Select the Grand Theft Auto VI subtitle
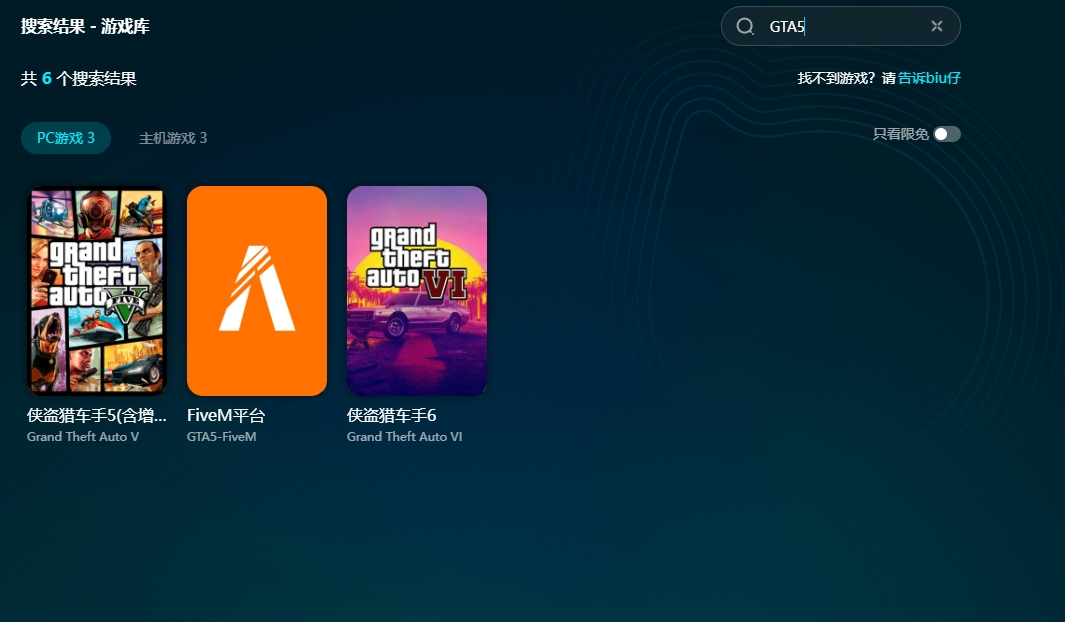 (x=404, y=437)
